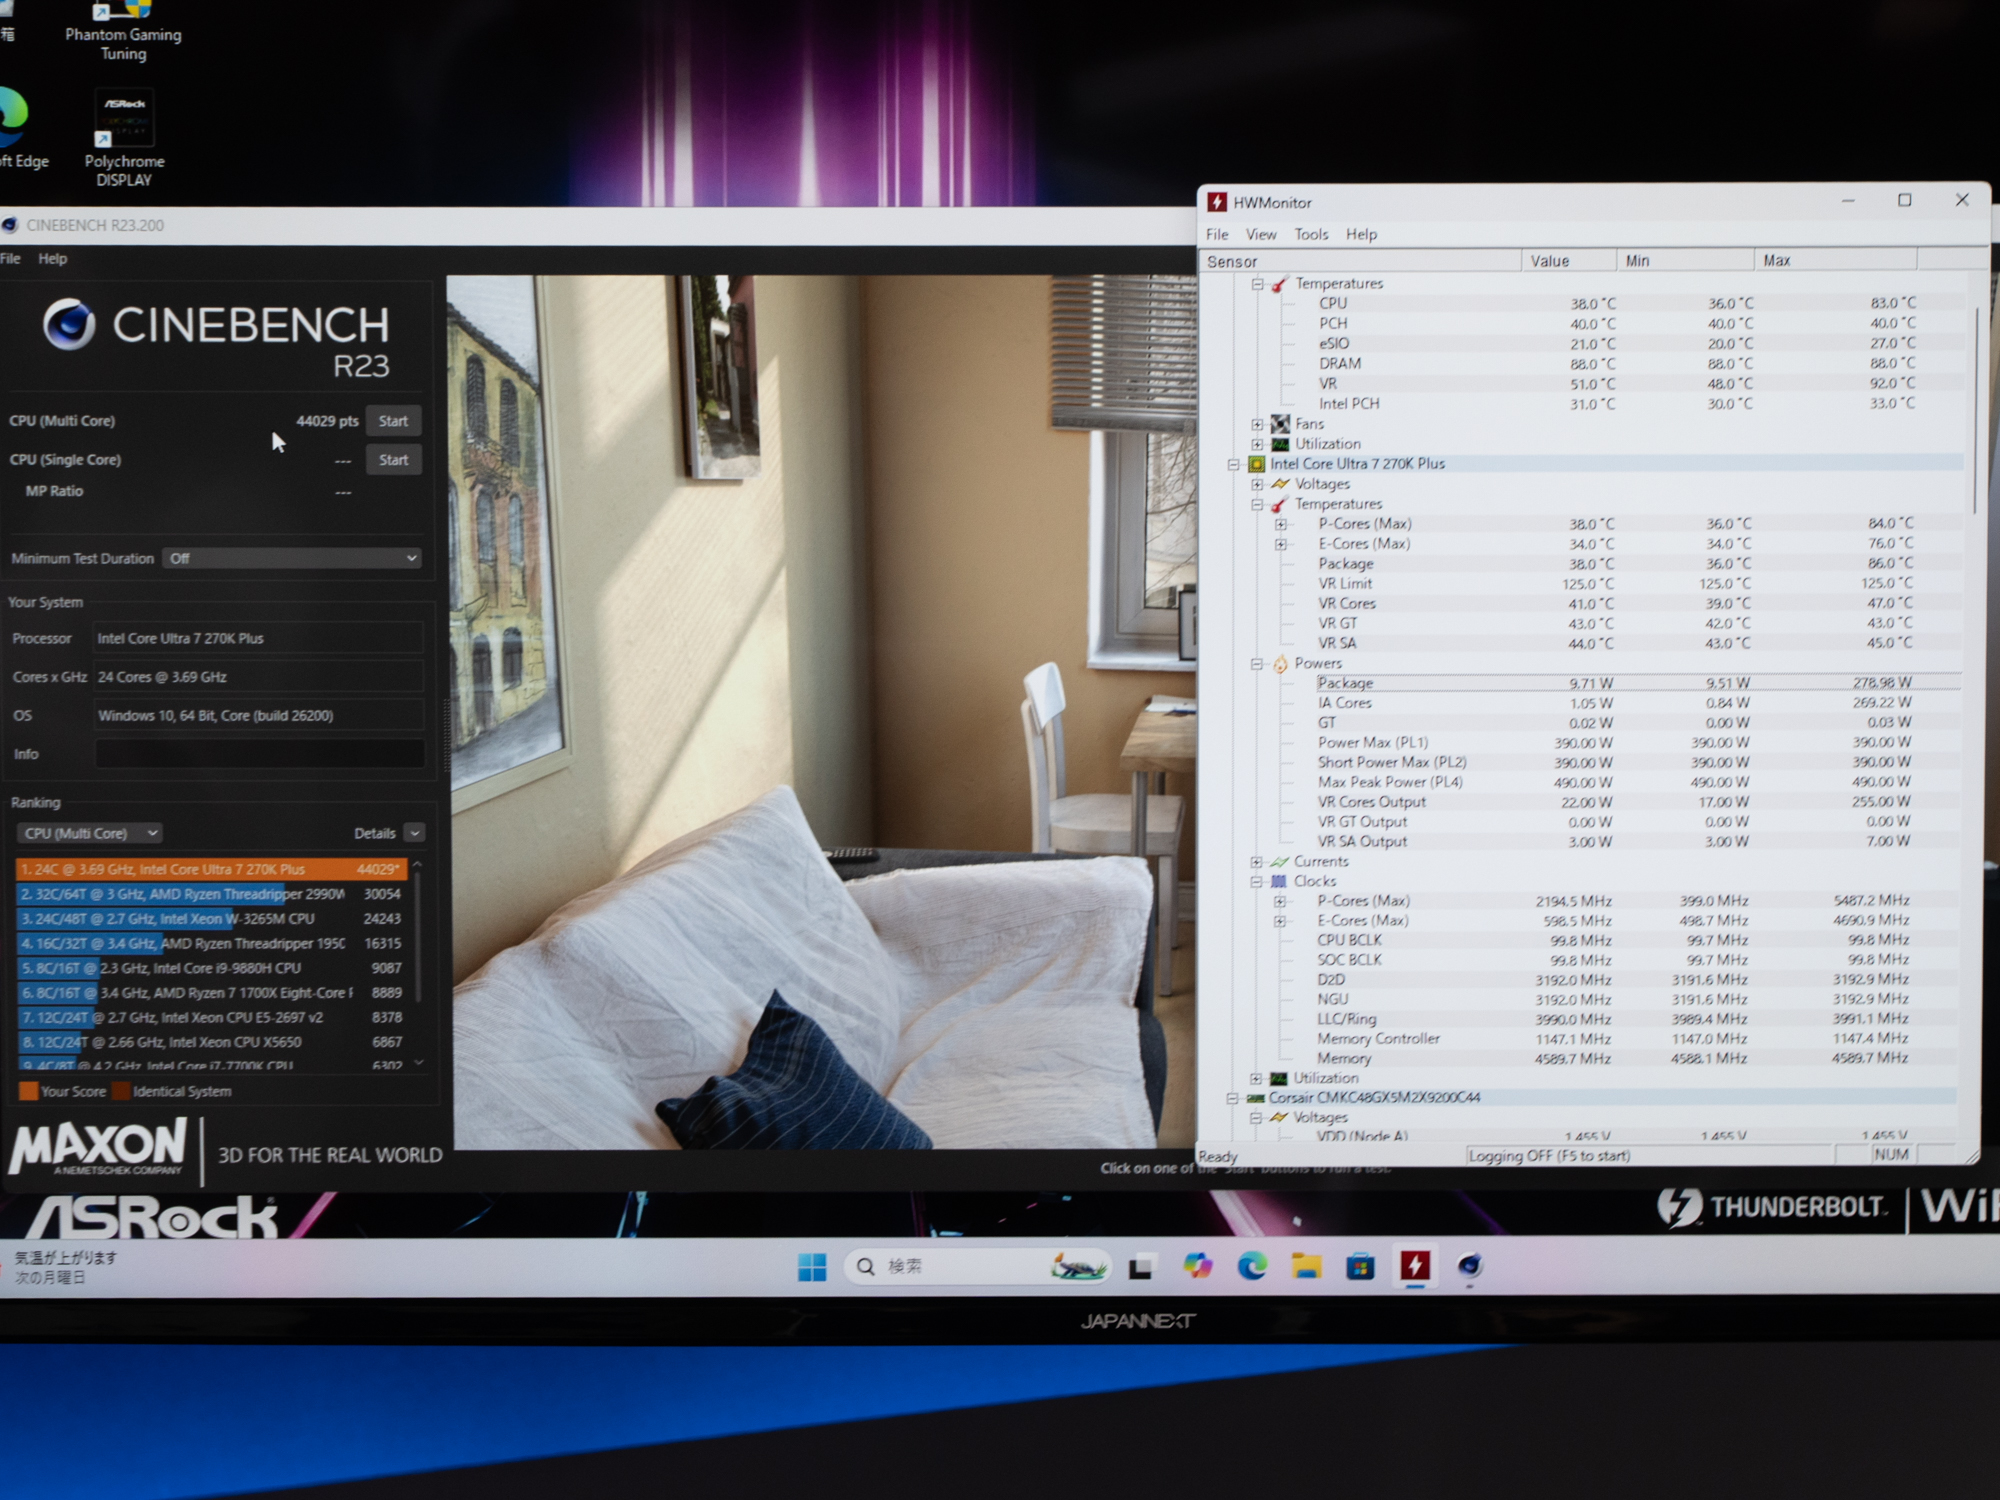
Task: Open Polychrome DISPLAY desktop shortcut
Action: click(x=124, y=138)
